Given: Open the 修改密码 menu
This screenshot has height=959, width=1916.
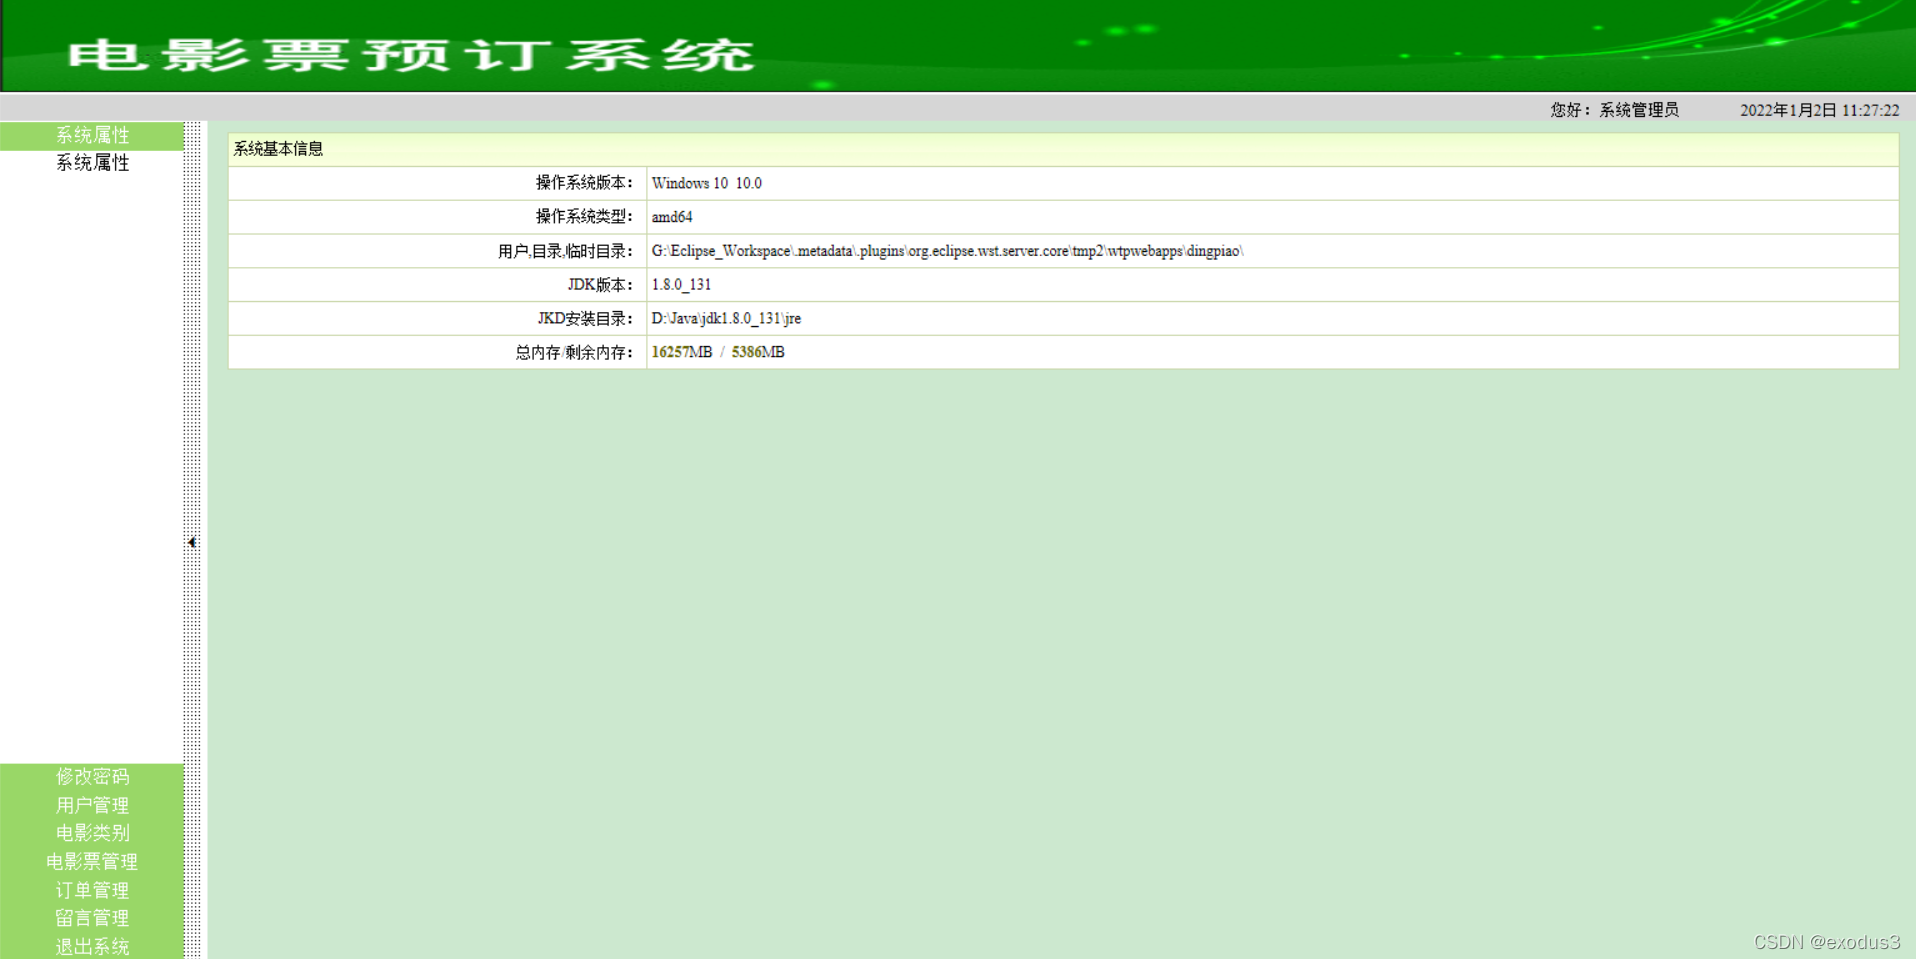Looking at the screenshot, I should 92,777.
